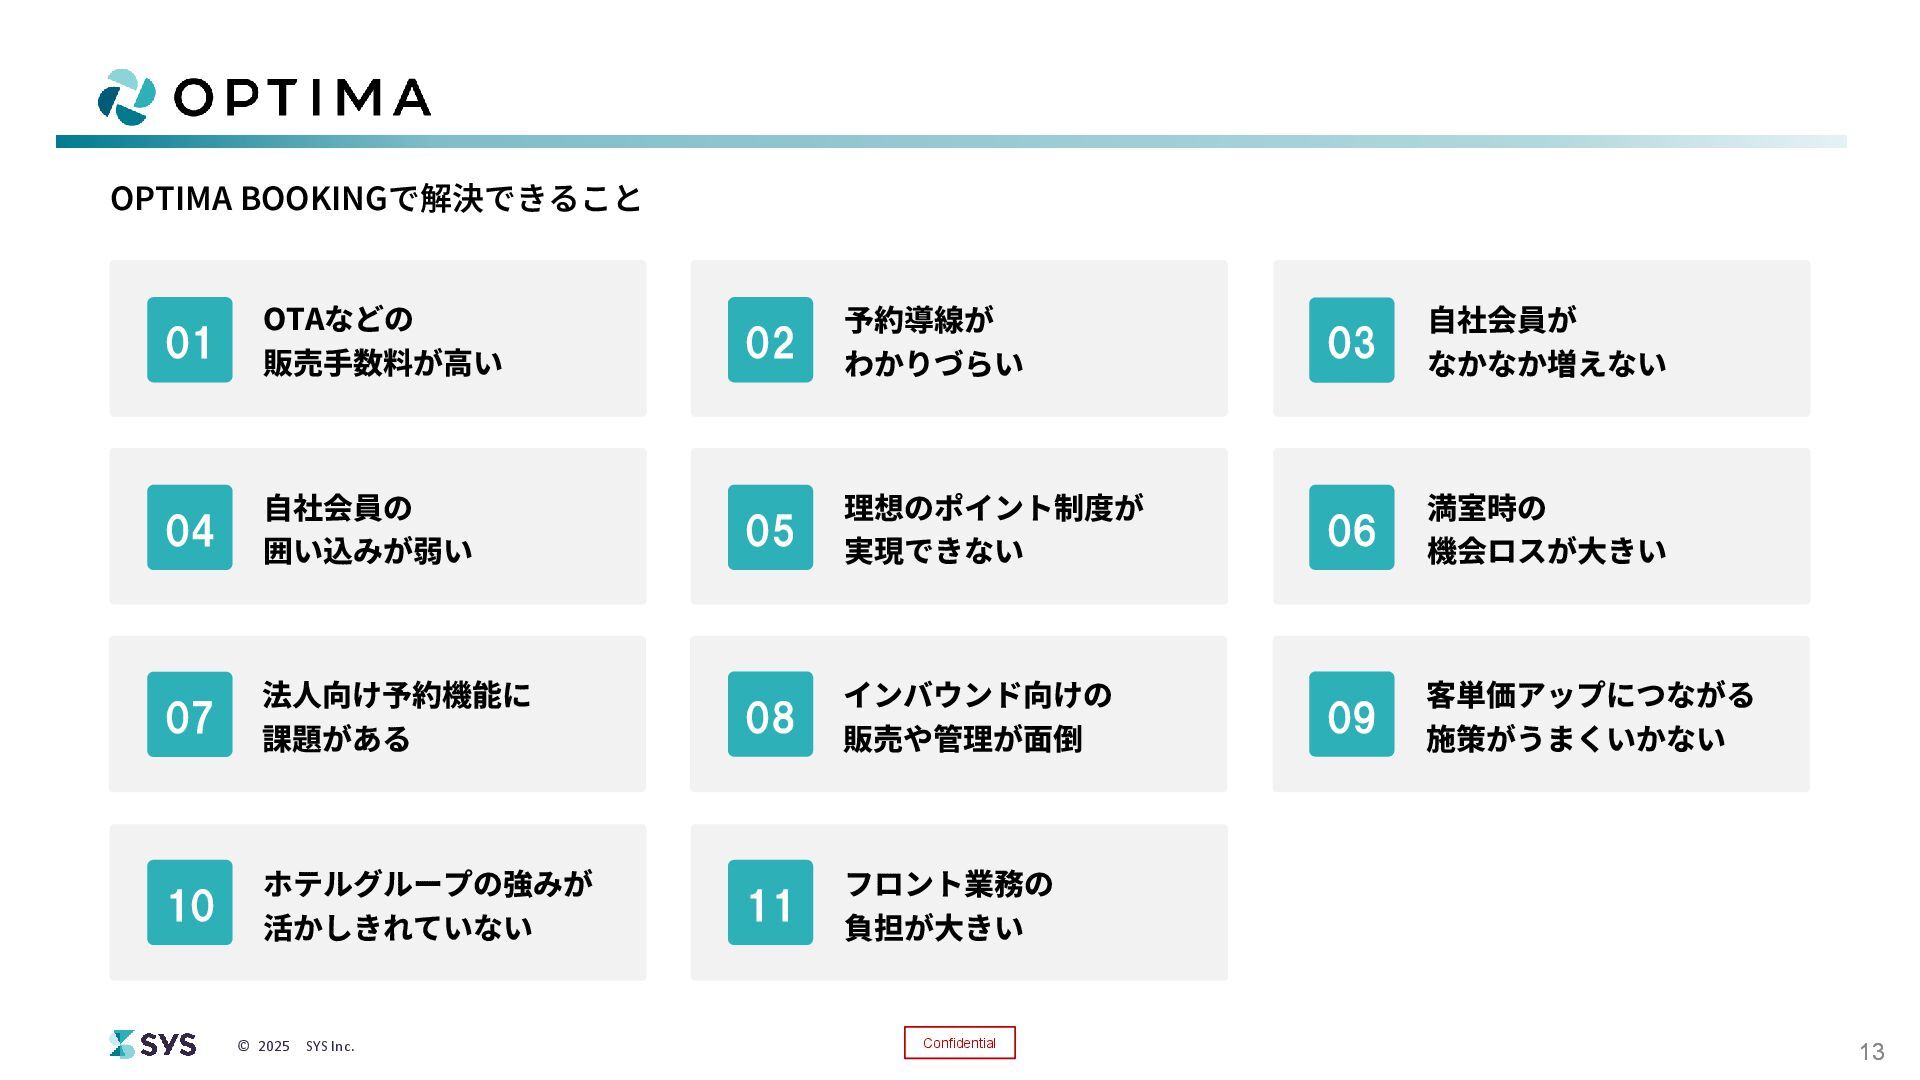Click the 06 teal number badge
The image size is (1920, 1080).
tap(1351, 528)
